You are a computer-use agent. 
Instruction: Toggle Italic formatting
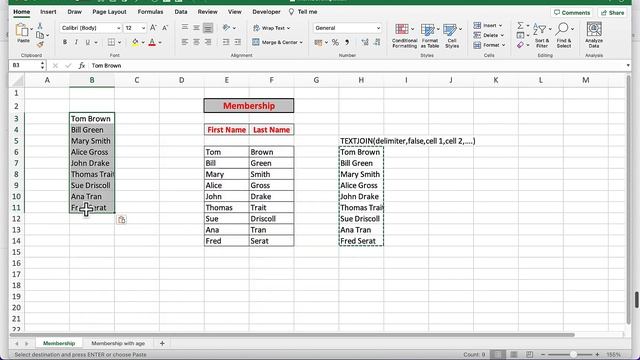click(x=76, y=42)
